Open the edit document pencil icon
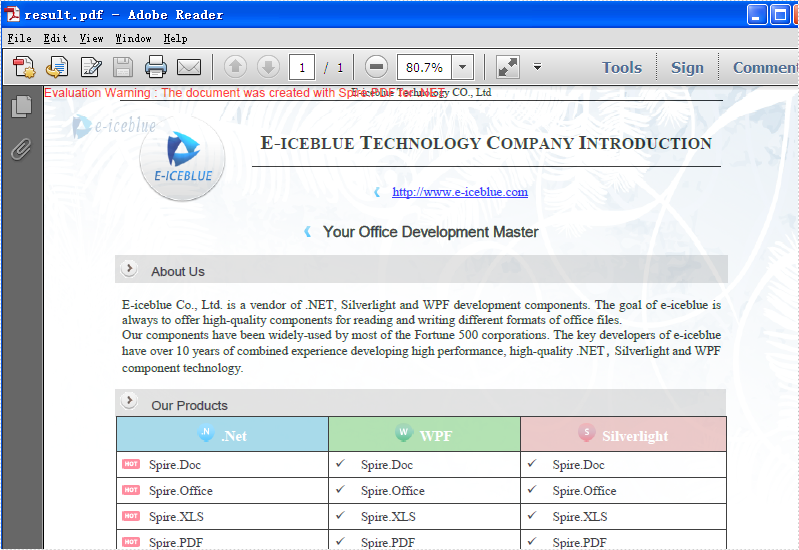 [x=91, y=67]
